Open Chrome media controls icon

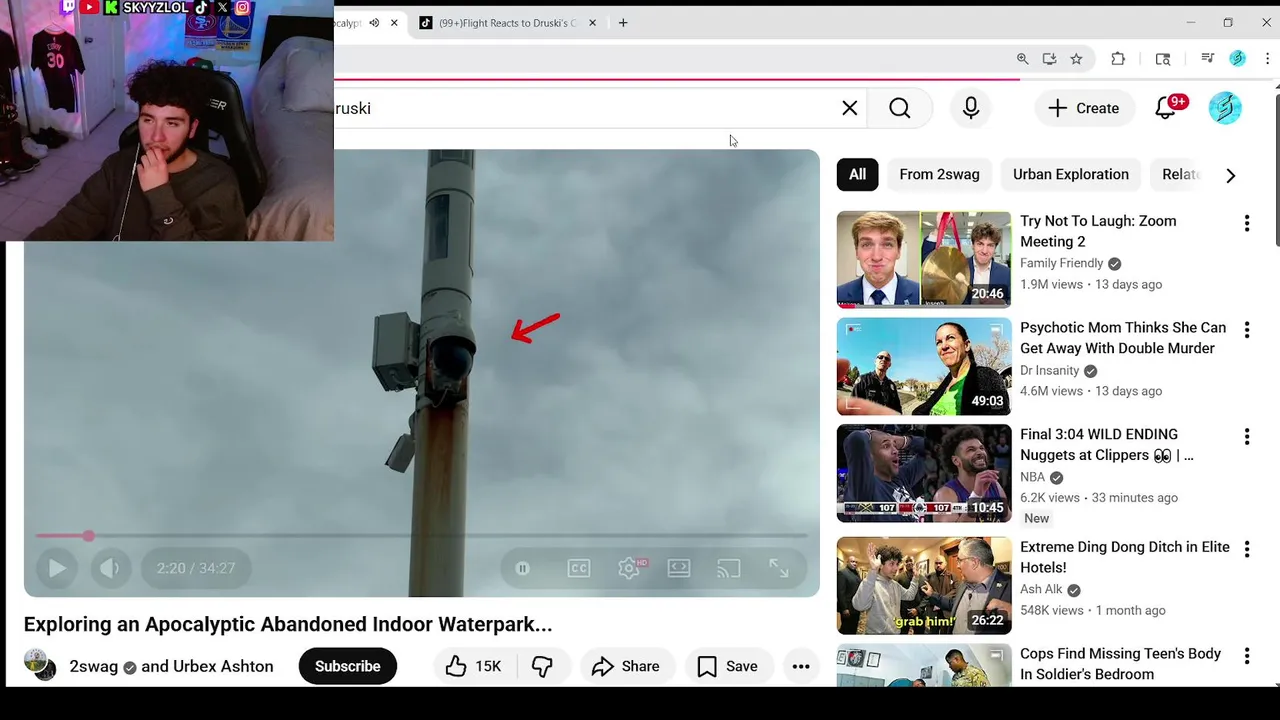pyautogui.click(x=1207, y=59)
